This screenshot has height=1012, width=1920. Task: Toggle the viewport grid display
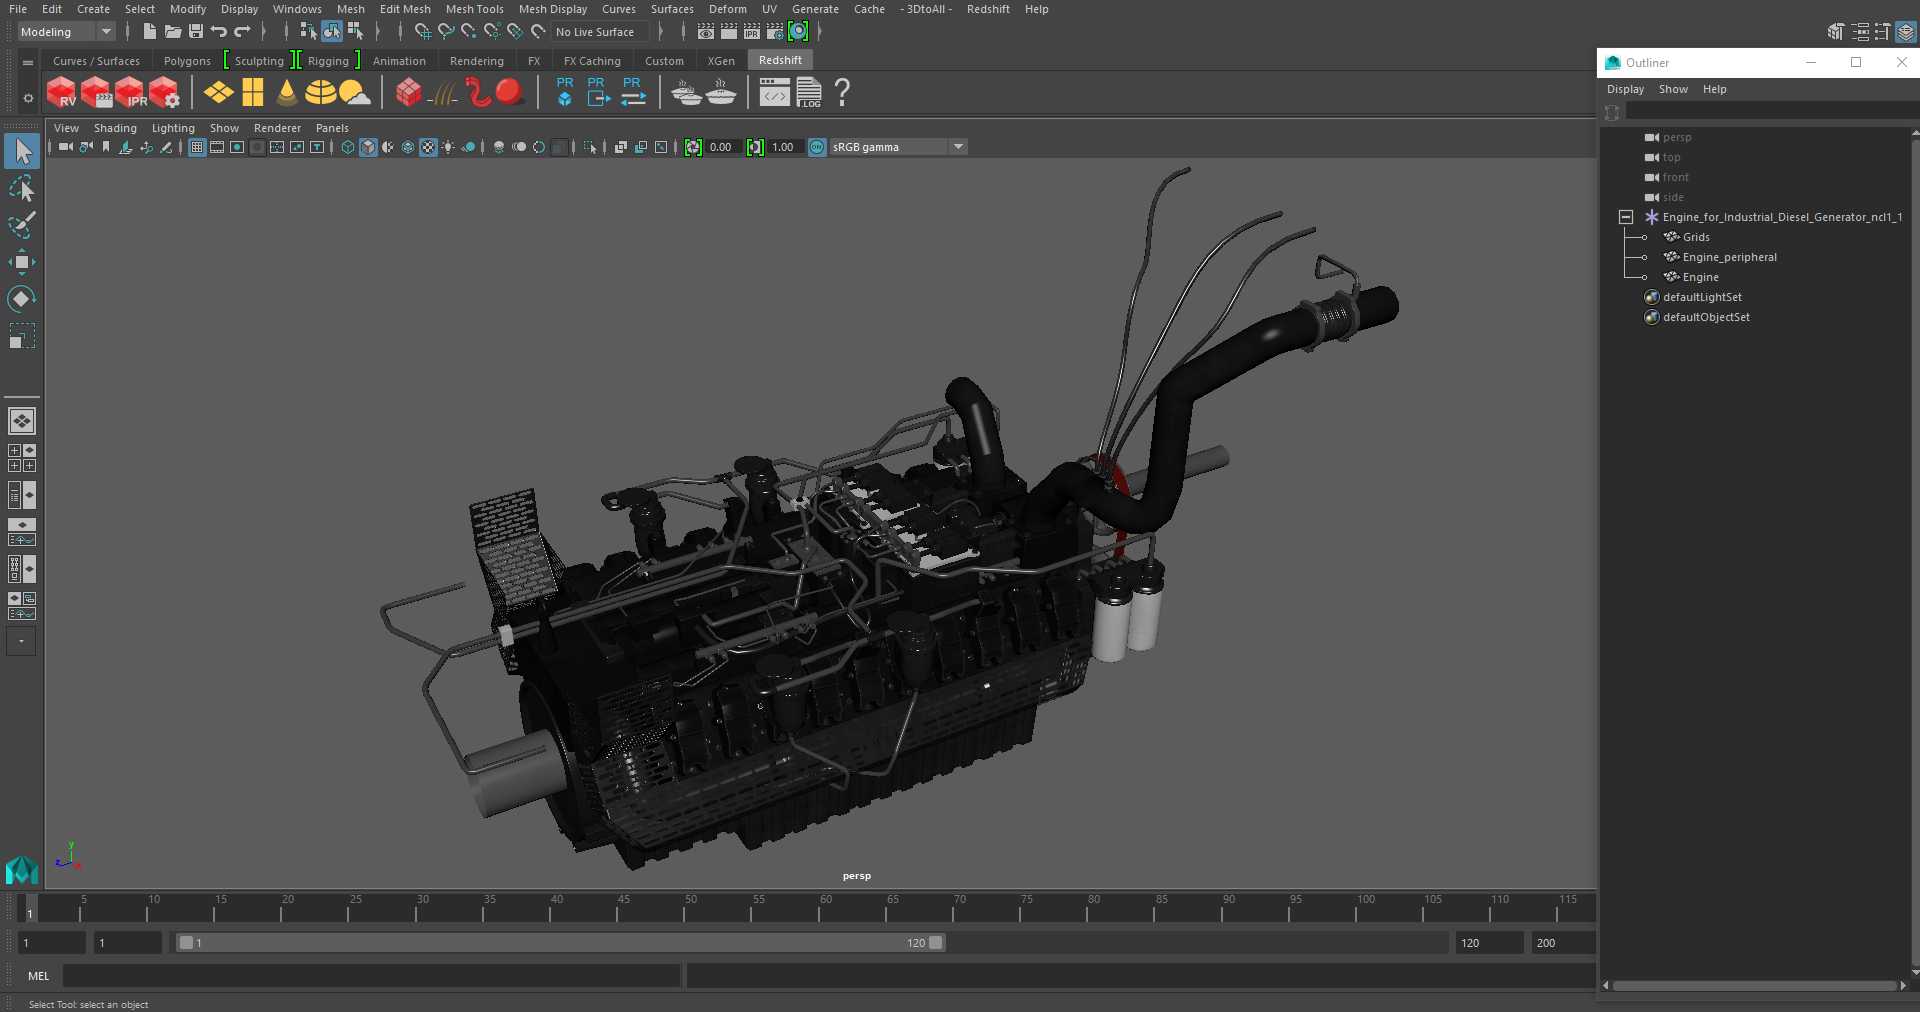click(197, 147)
